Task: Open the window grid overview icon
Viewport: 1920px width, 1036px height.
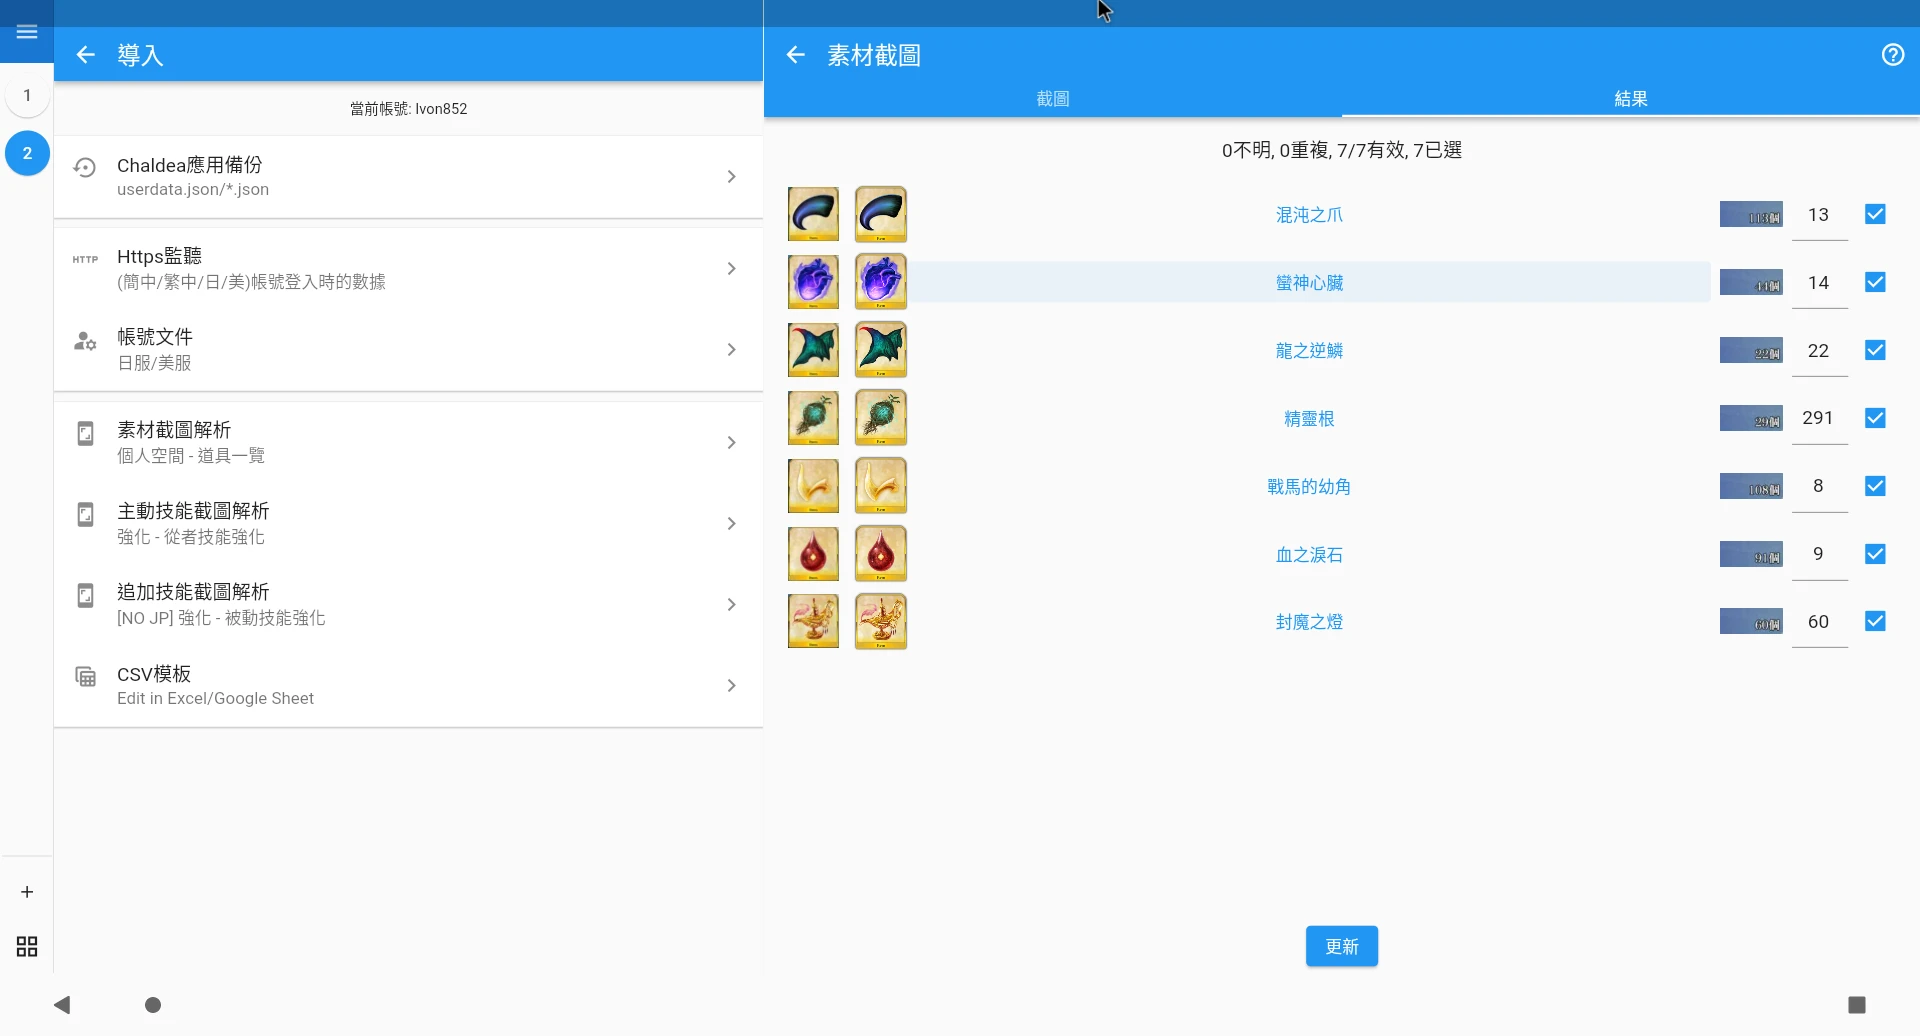Action: (x=27, y=947)
